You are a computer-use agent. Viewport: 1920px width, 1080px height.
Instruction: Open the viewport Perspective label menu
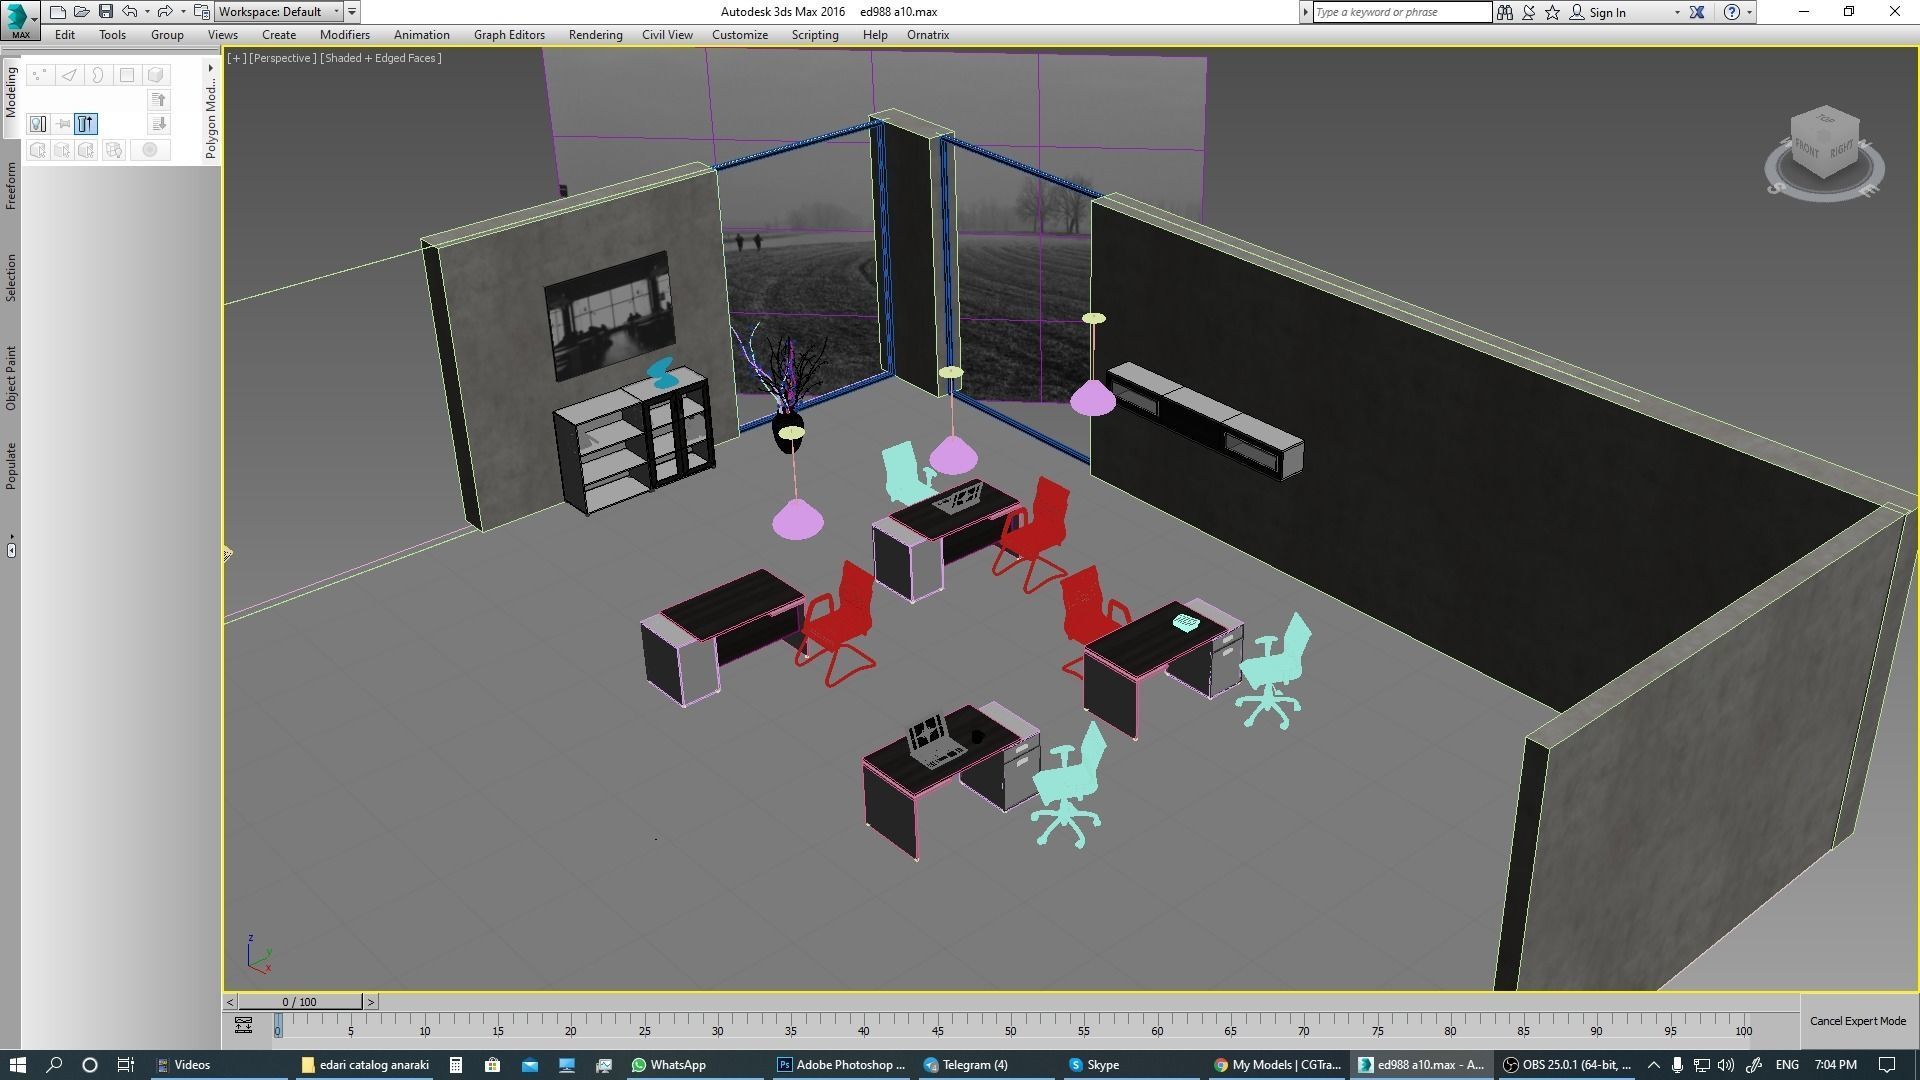[282, 58]
